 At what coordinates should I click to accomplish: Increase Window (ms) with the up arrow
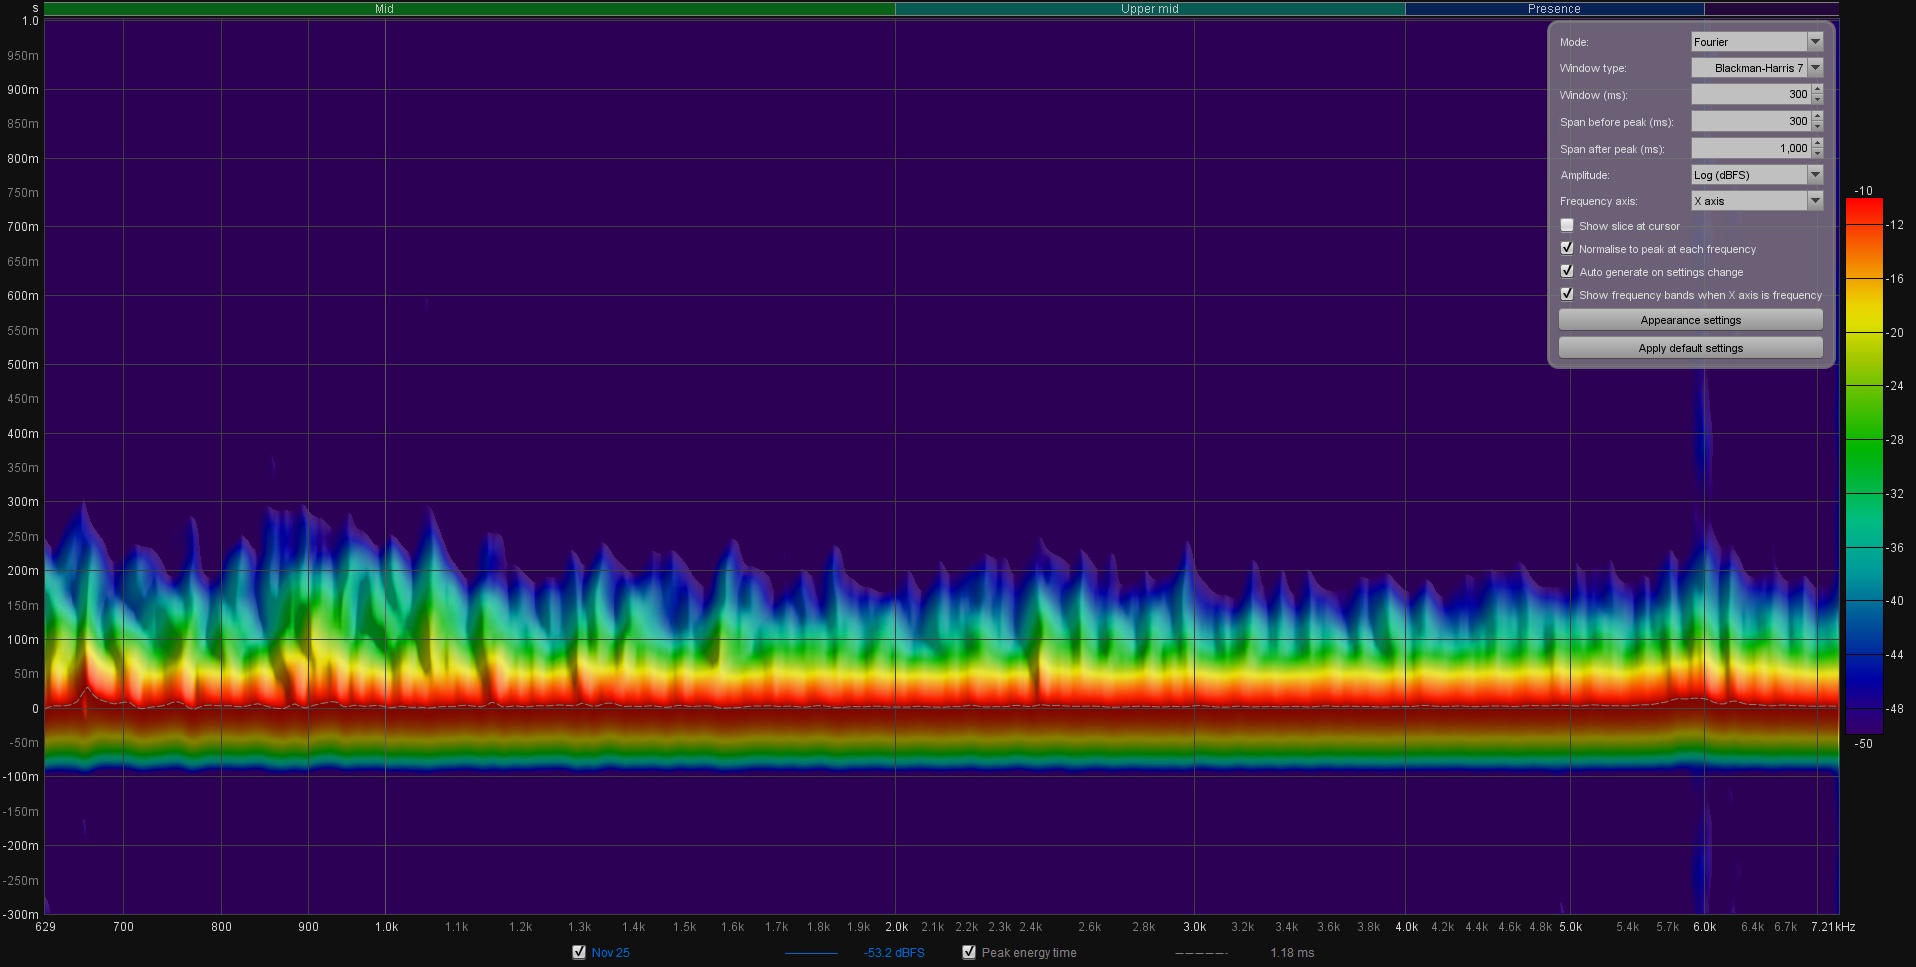point(1817,90)
